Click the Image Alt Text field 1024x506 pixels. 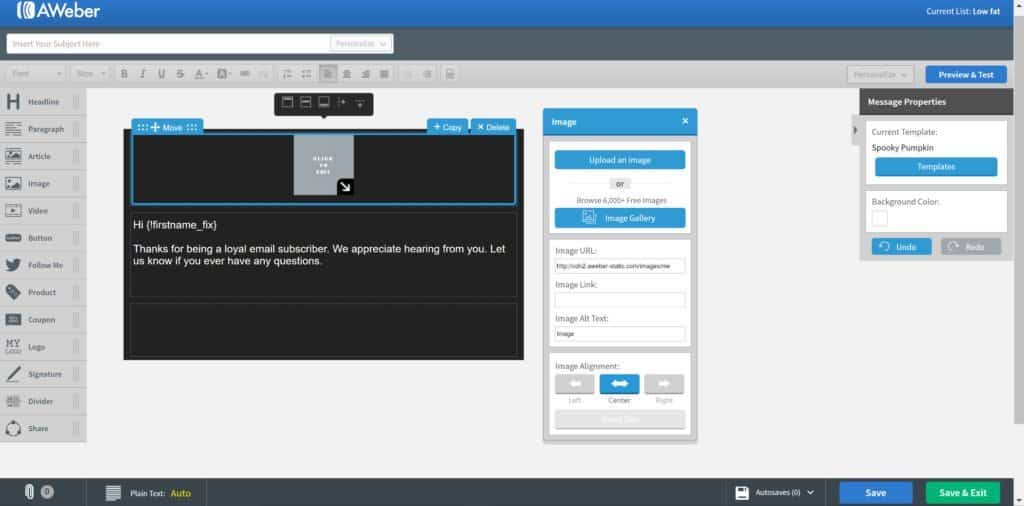click(620, 334)
